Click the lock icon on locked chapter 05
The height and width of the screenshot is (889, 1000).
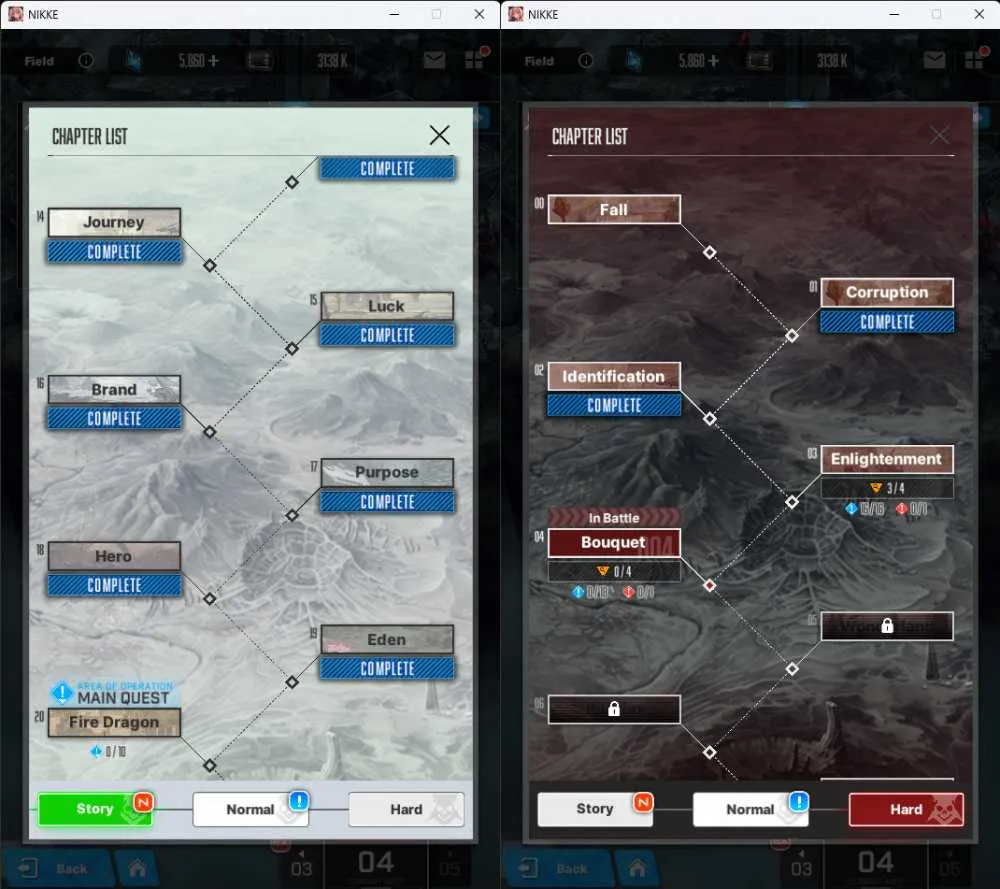[887, 626]
